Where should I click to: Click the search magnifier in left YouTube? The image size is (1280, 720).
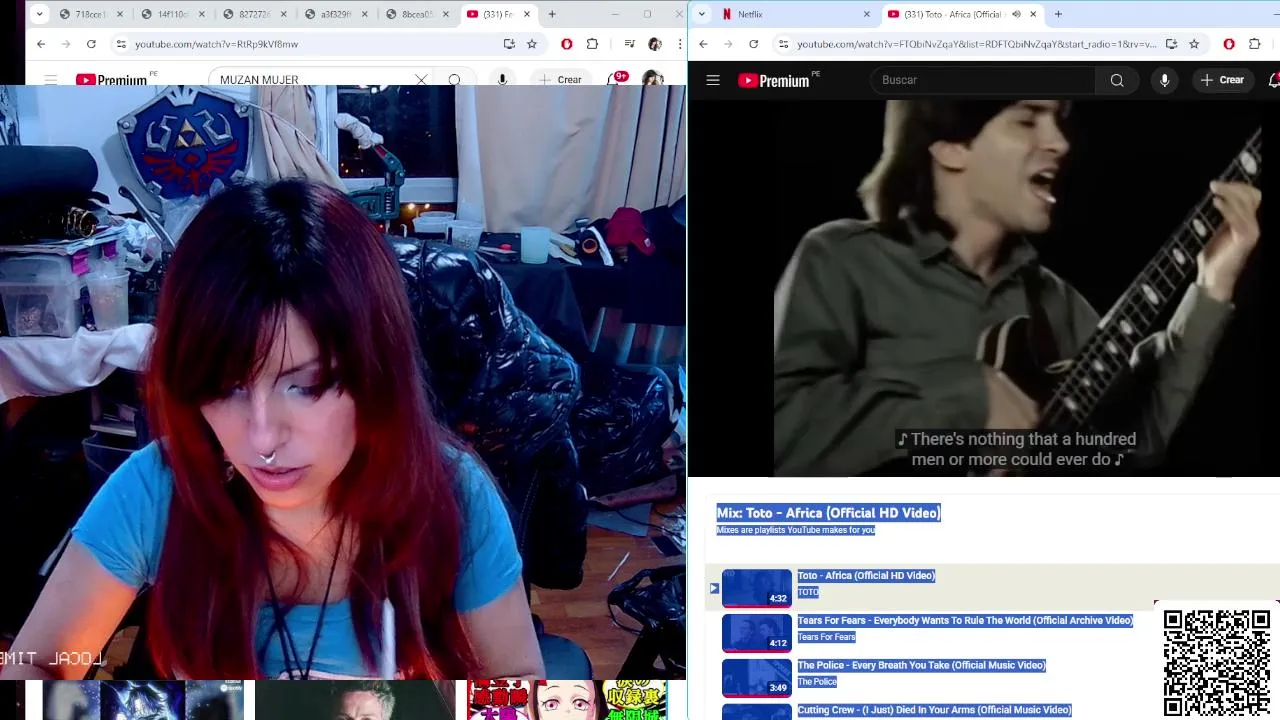pyautogui.click(x=454, y=80)
